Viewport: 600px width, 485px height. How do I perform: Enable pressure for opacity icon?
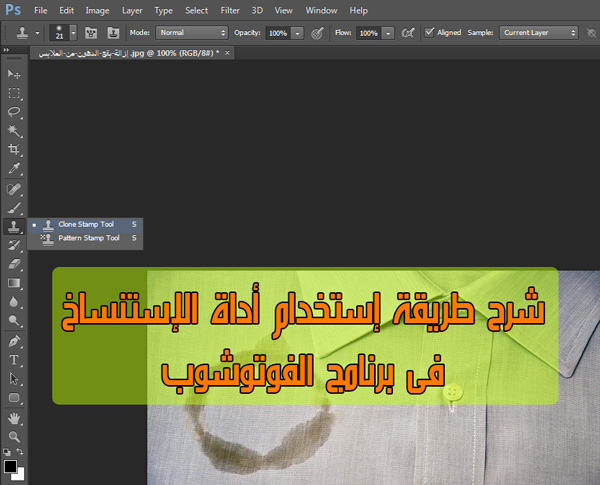(x=317, y=33)
